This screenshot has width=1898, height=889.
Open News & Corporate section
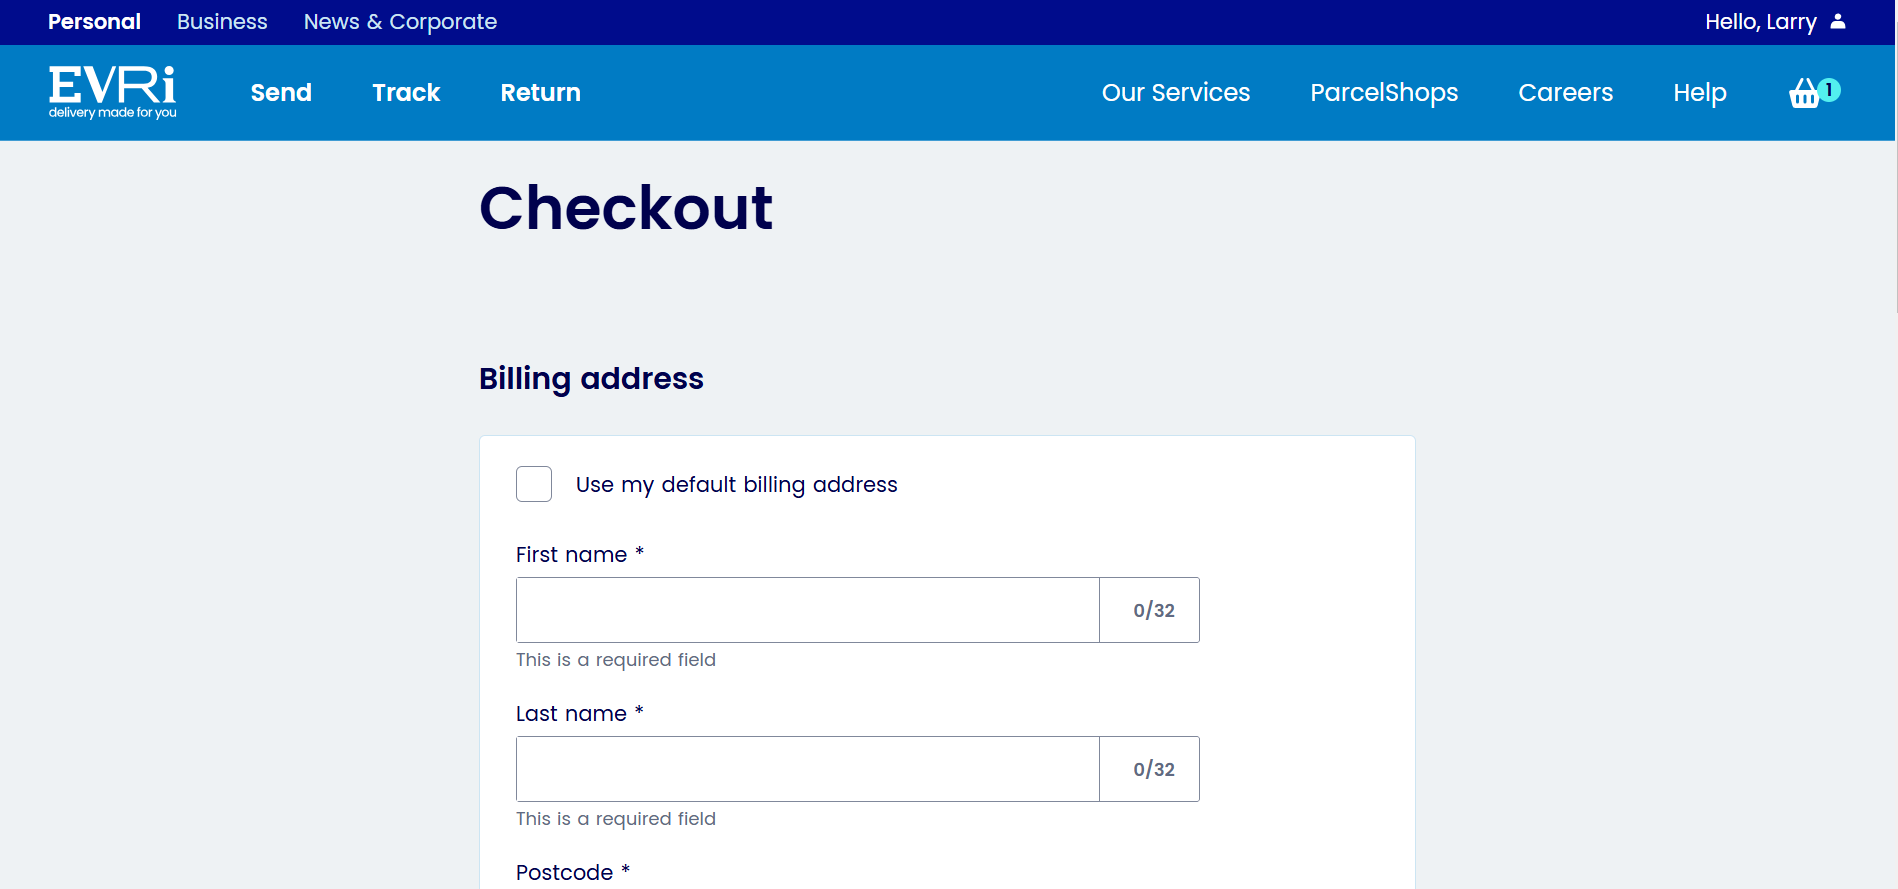click(400, 22)
